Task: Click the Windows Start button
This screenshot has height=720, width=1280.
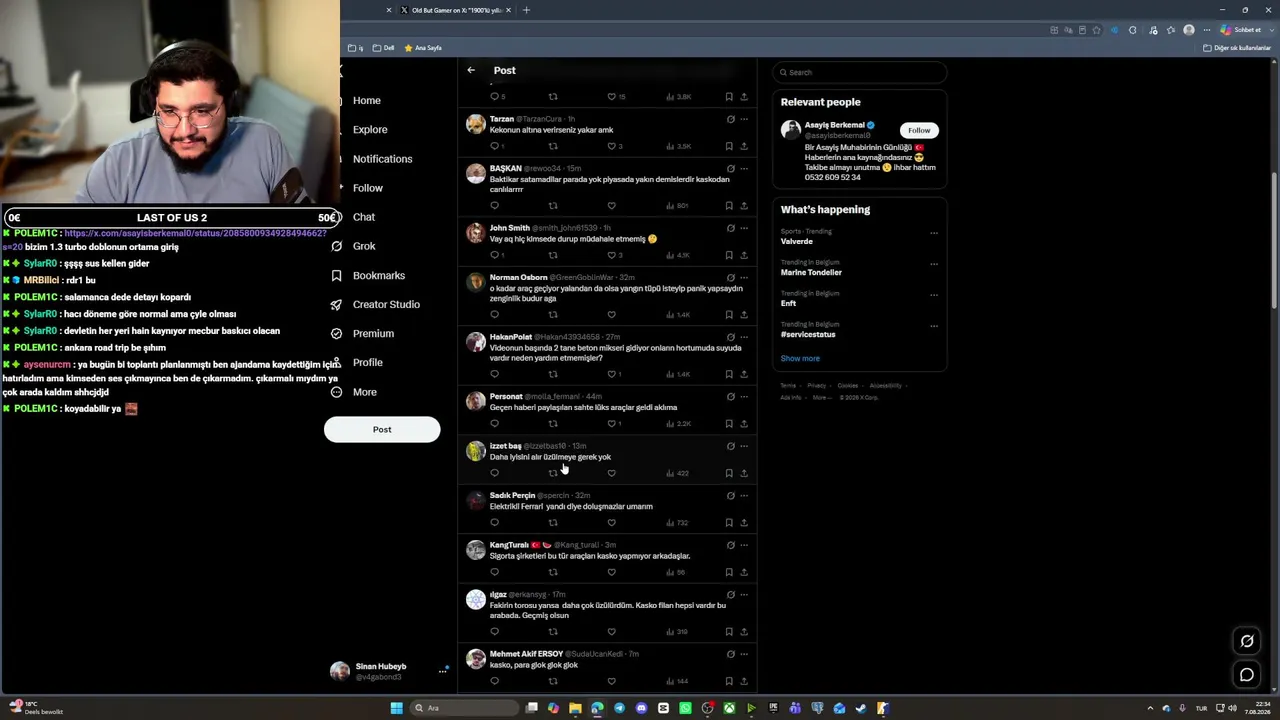Action: [397, 708]
